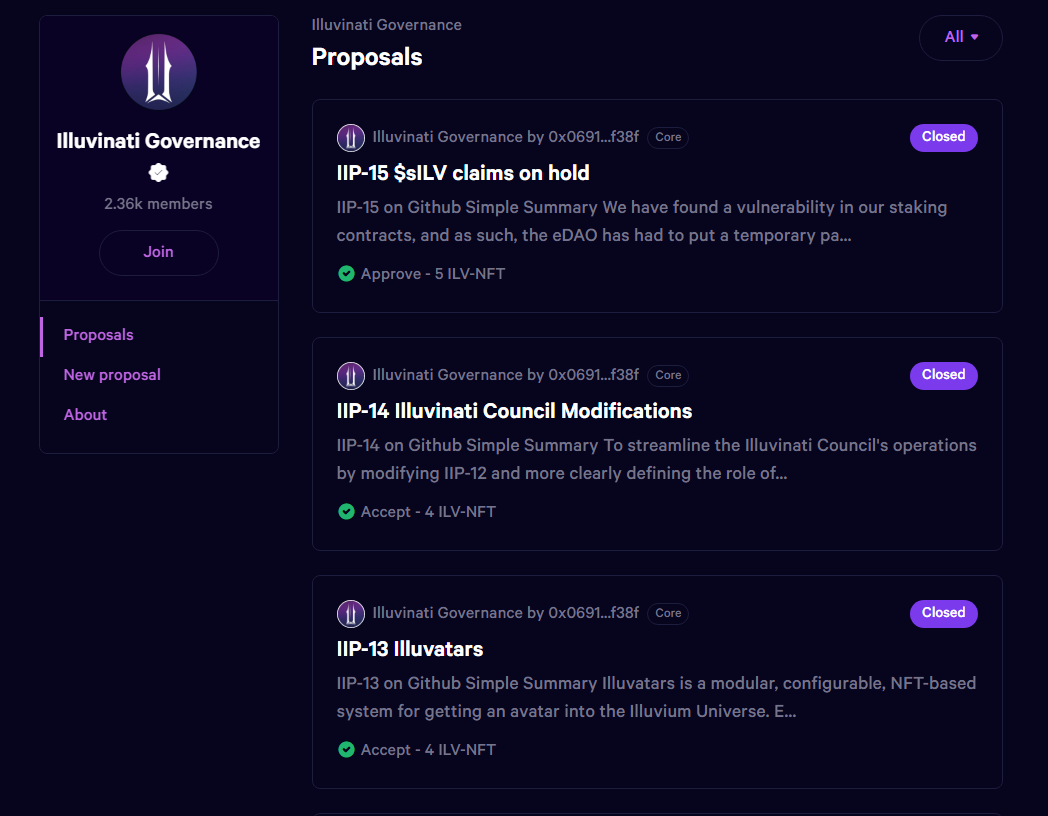Go to the About section
The height and width of the screenshot is (816, 1048).
pos(85,415)
